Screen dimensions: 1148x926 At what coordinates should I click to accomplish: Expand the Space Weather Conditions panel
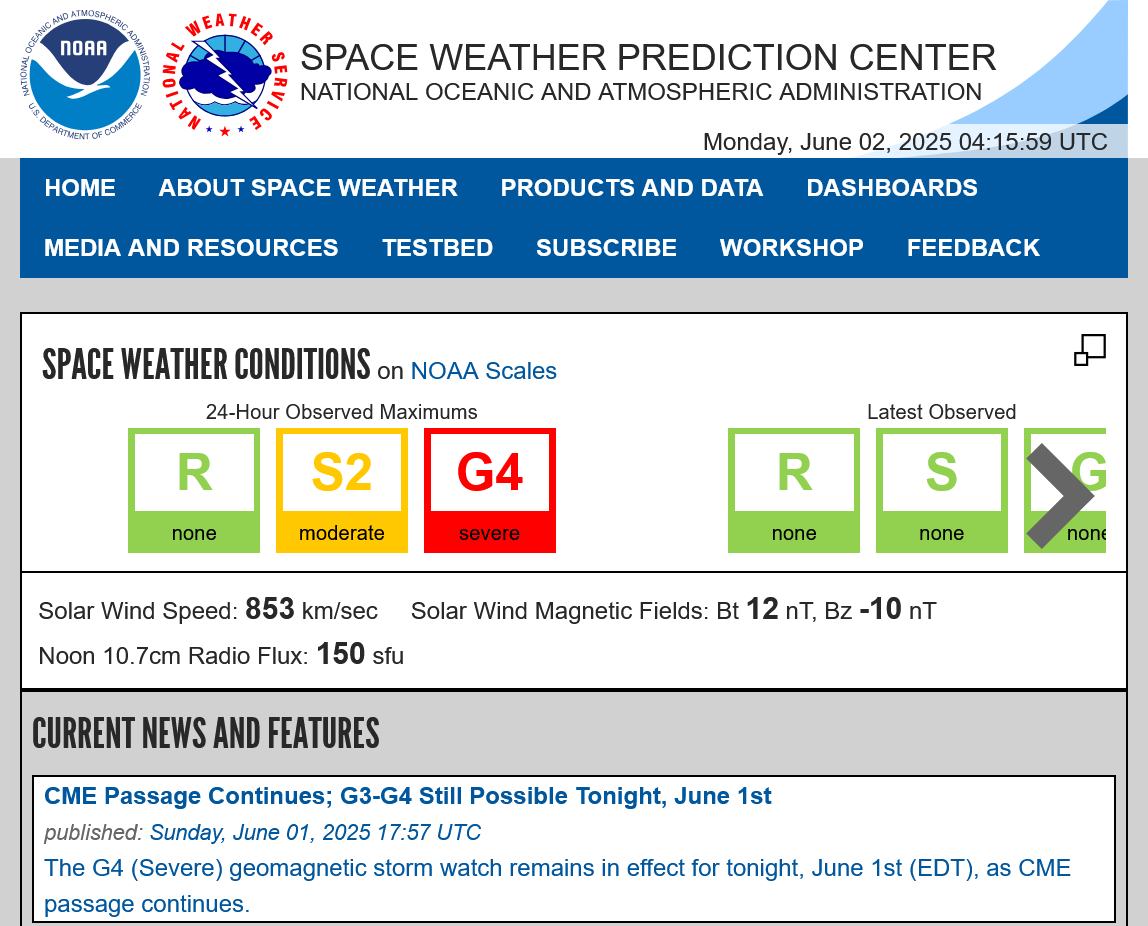click(x=1090, y=350)
